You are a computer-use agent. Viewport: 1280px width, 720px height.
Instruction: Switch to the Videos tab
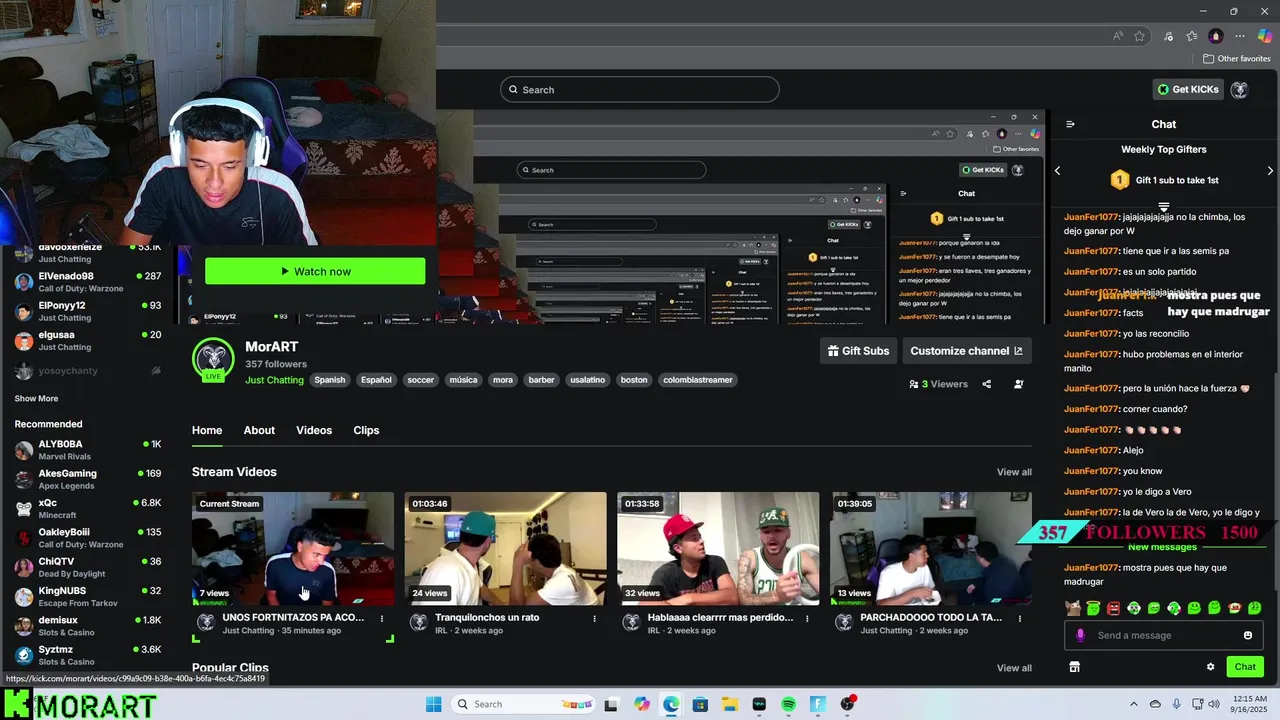click(x=314, y=430)
